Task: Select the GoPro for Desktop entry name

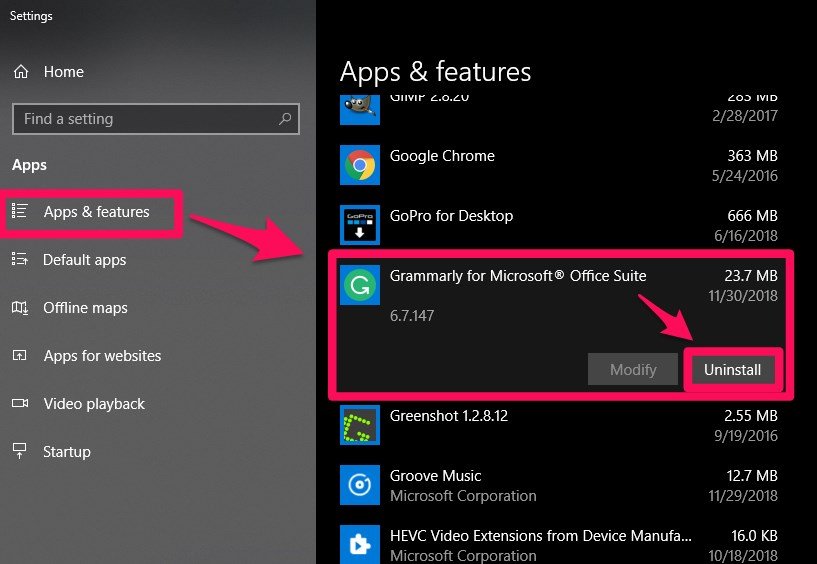Action: [451, 216]
